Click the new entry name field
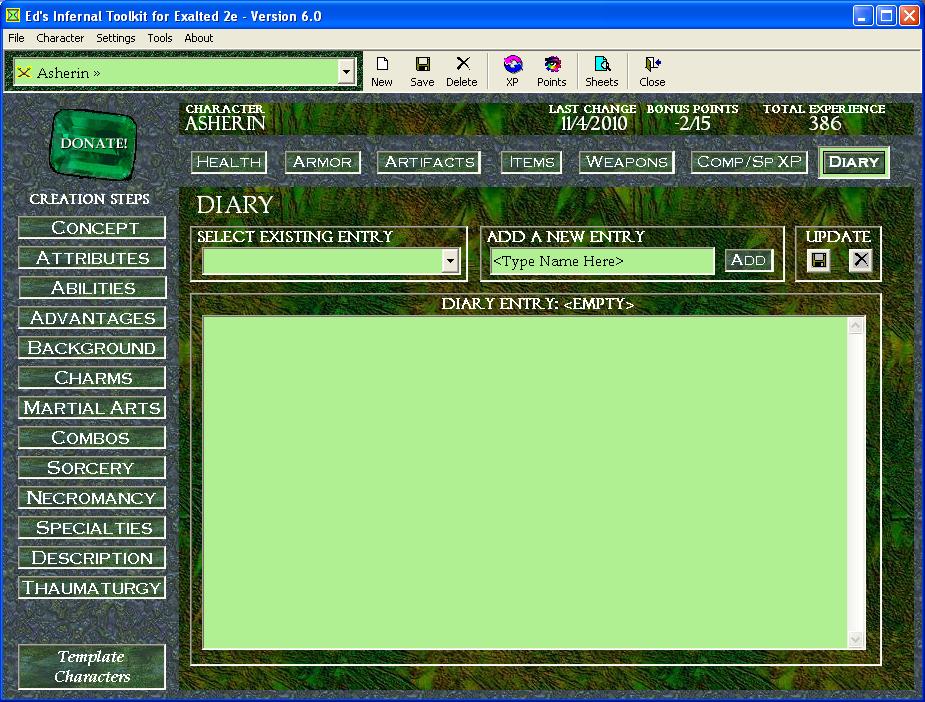The image size is (925, 702). pyautogui.click(x=602, y=261)
